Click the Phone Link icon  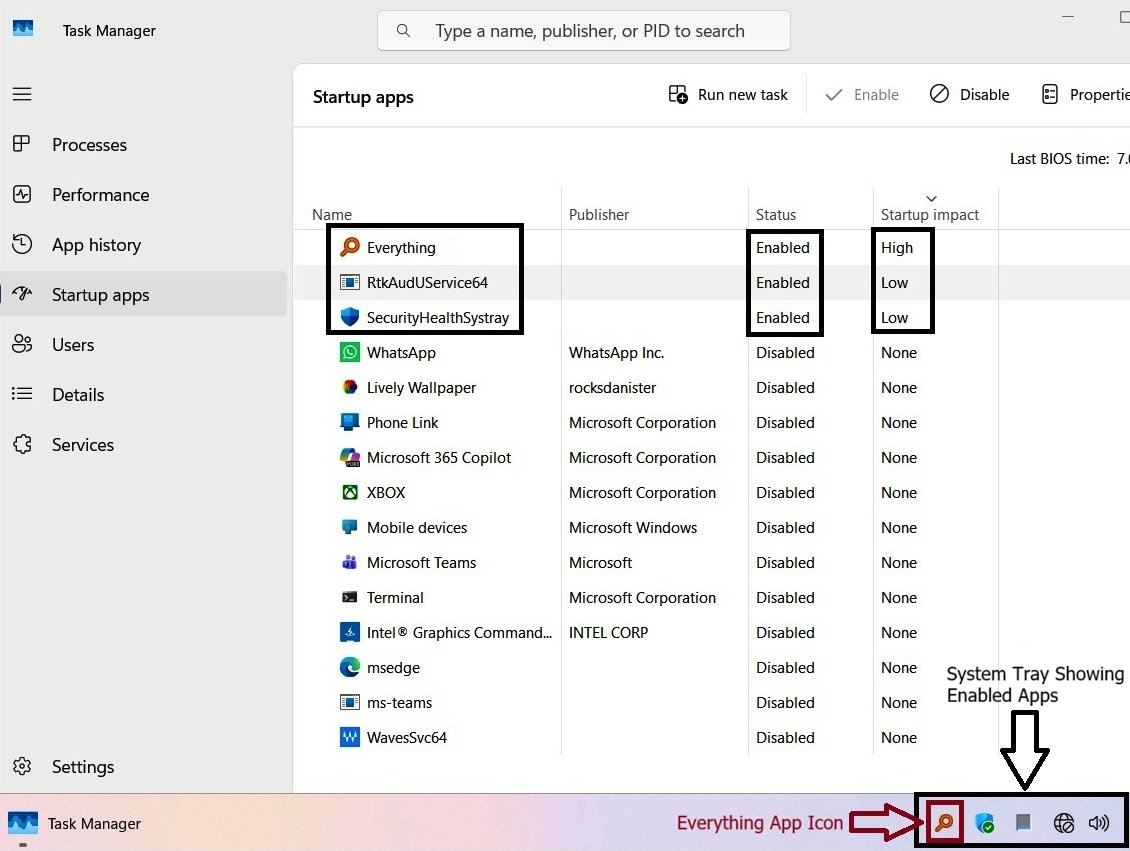[350, 422]
